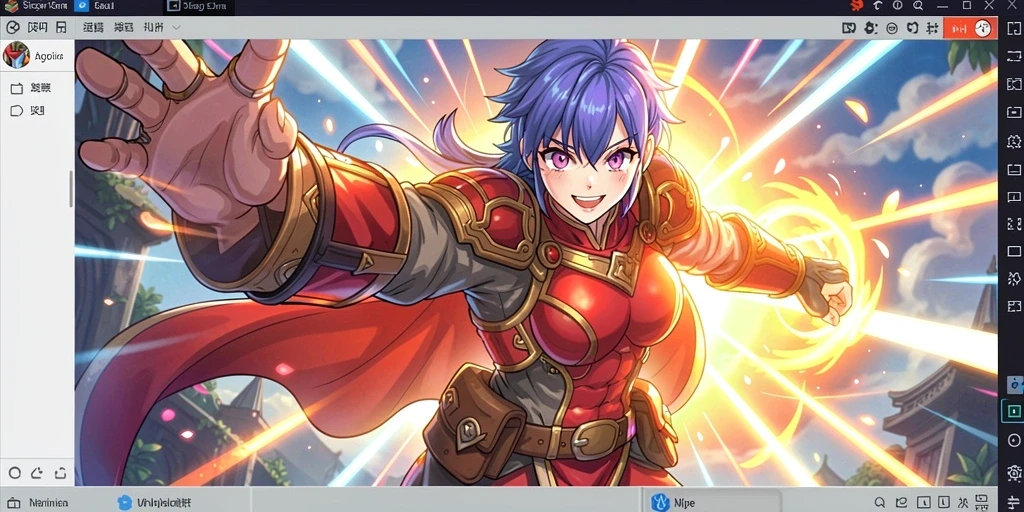Click the clock-check icon in the toolbar
This screenshot has height=512, width=1024.
(12, 27)
